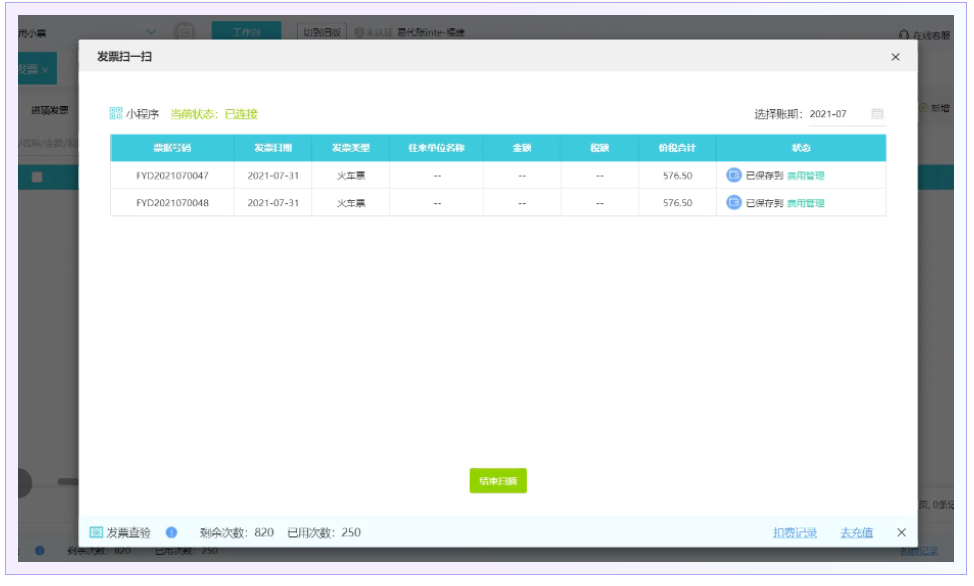Toggle the select-all checkbox in background table

[38, 177]
